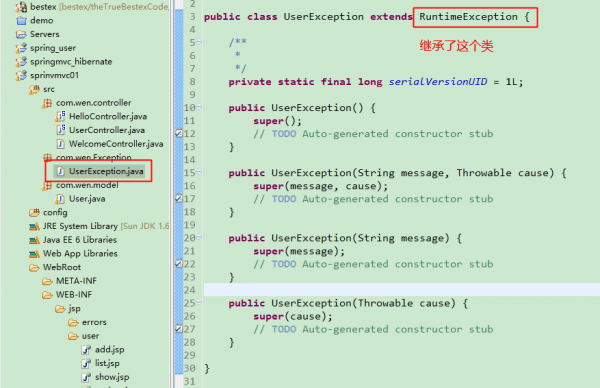
Task: Click the UserException.java file icon
Action: click(x=60, y=171)
